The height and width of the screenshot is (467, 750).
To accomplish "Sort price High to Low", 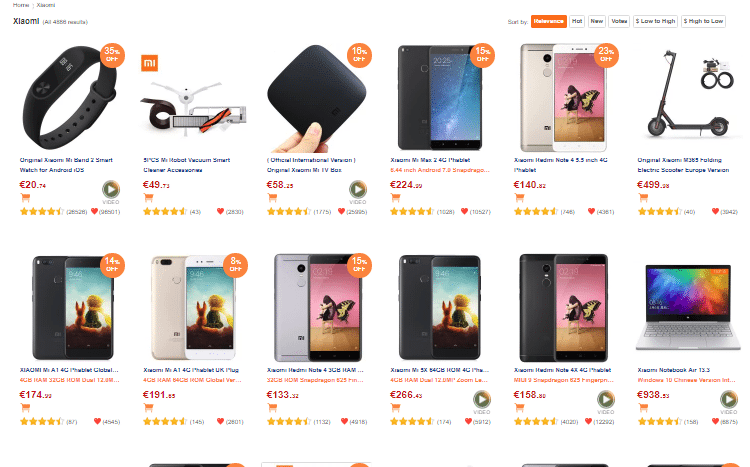I will 703,20.
